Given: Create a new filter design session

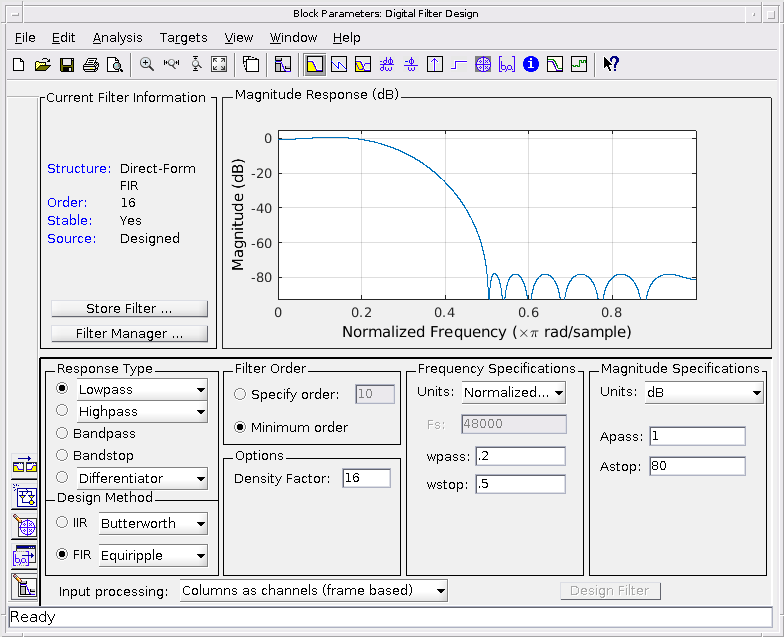Looking at the screenshot, I should 18,64.
